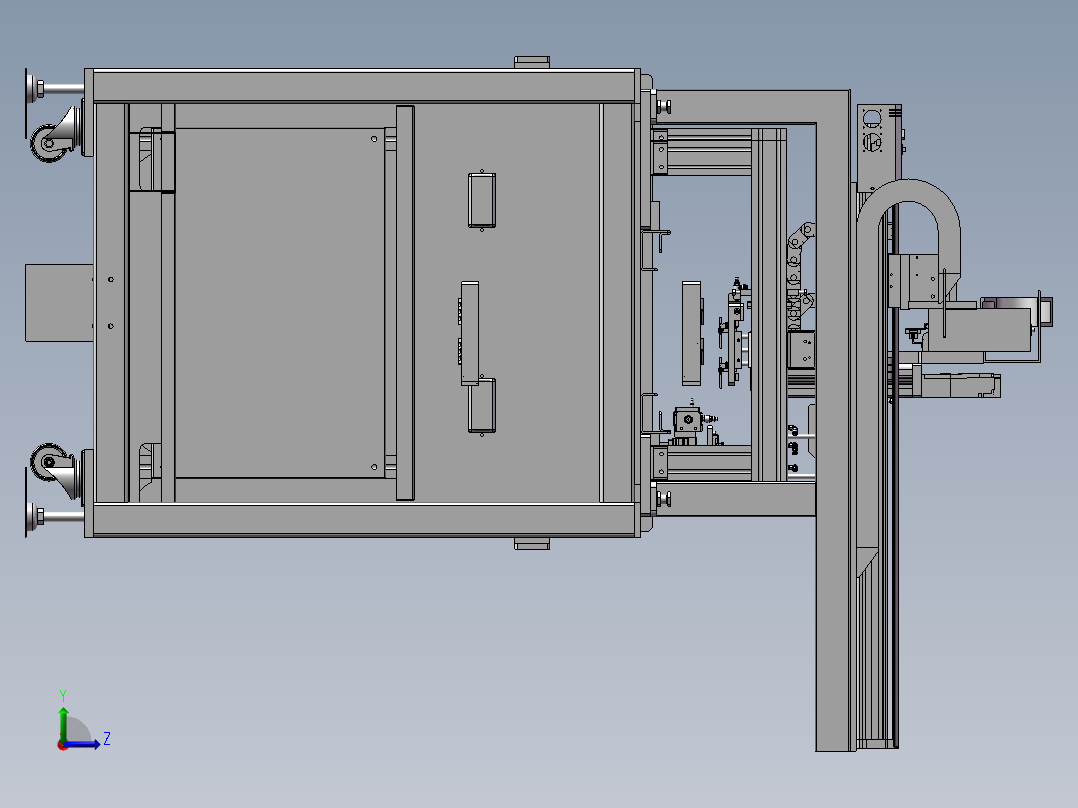Select the small standalone rectangular plate

click(x=692, y=333)
